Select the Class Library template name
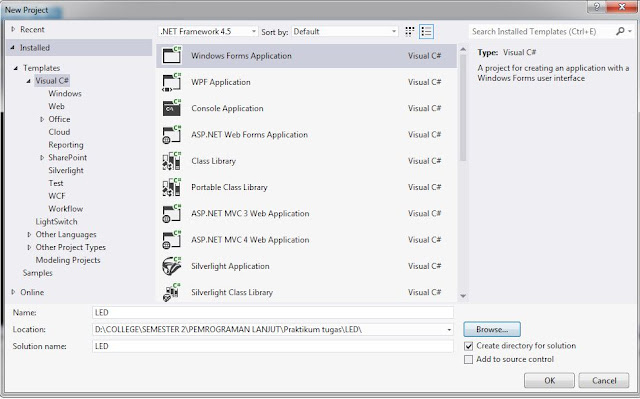 tap(213, 161)
